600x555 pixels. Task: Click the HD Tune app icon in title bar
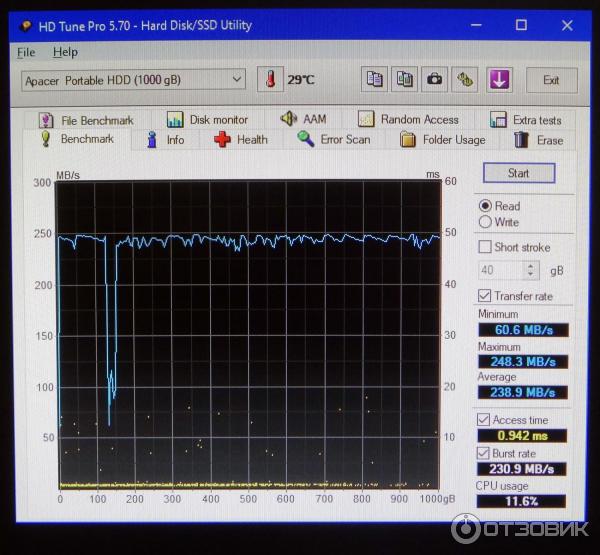[x=26, y=26]
